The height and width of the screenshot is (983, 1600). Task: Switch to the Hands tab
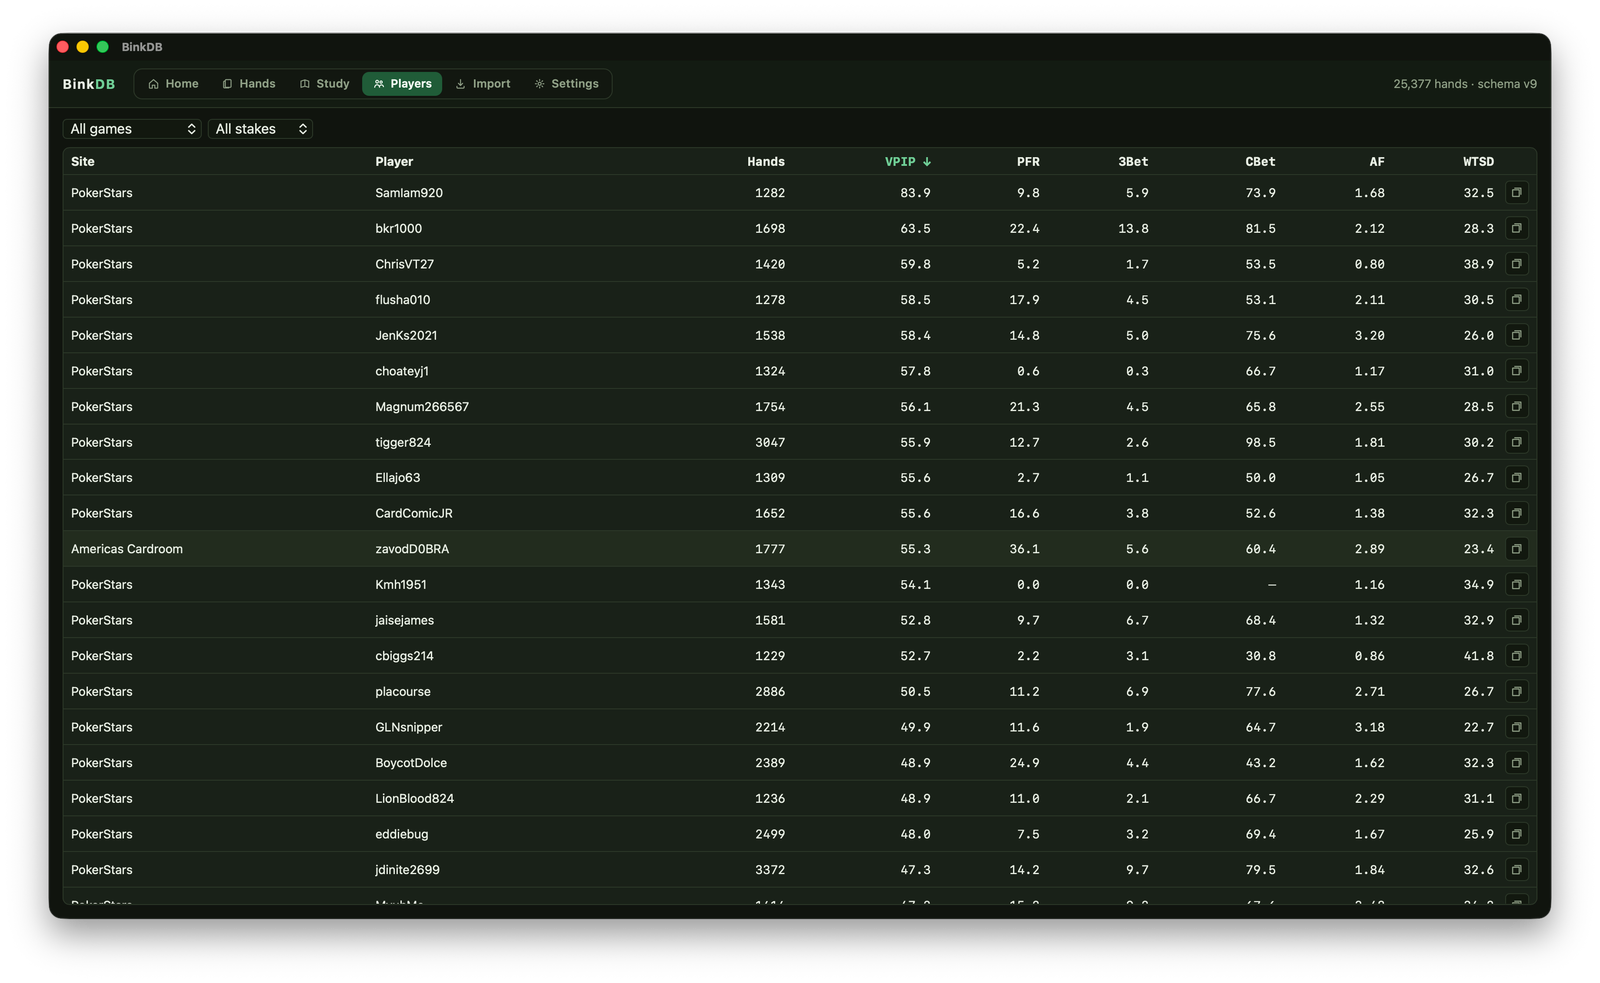(249, 84)
